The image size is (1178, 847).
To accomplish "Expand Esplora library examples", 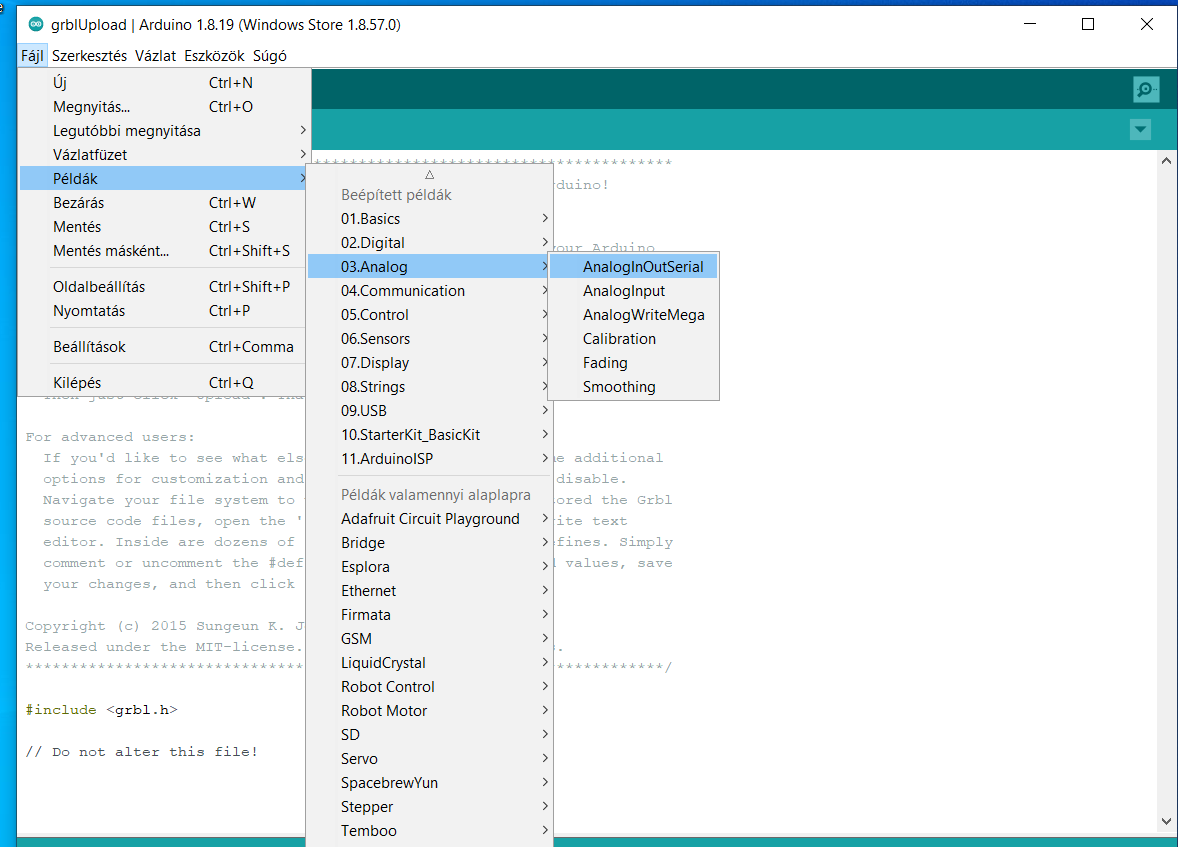I will pyautogui.click(x=429, y=567).
